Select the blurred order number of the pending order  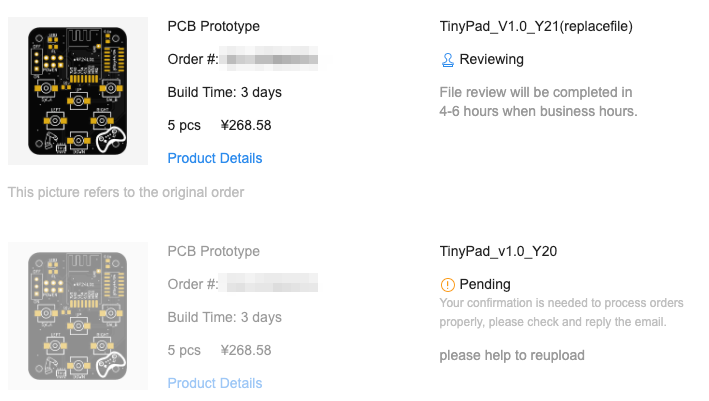coord(268,285)
